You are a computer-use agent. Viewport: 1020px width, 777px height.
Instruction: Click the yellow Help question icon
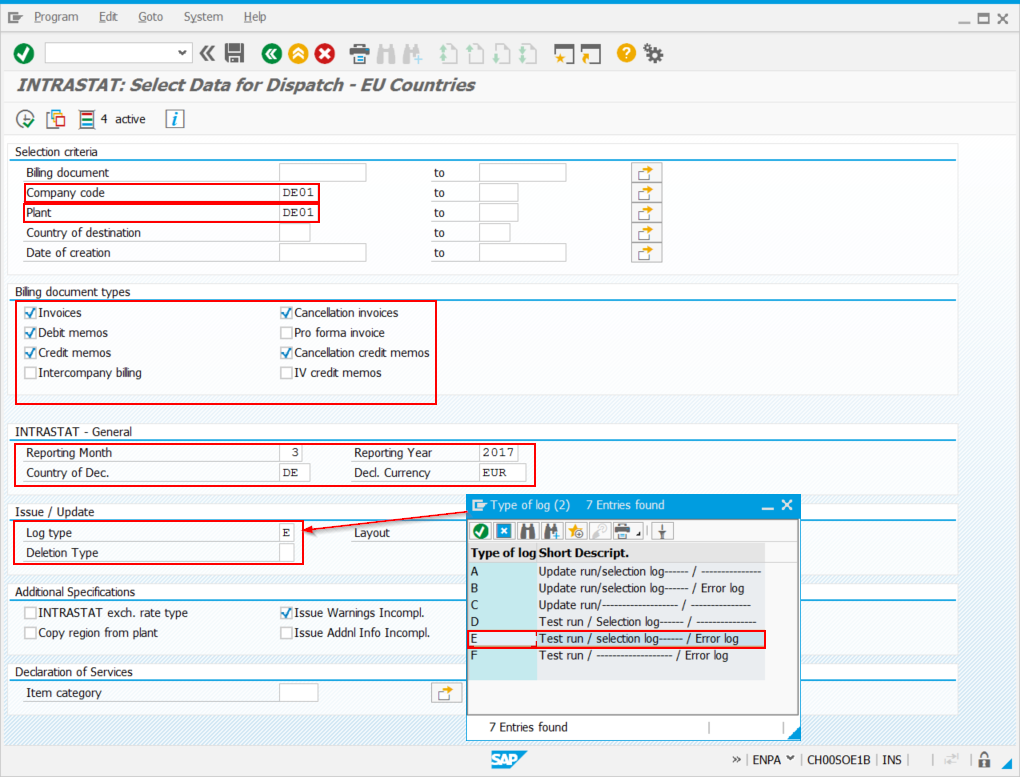[x=626, y=53]
